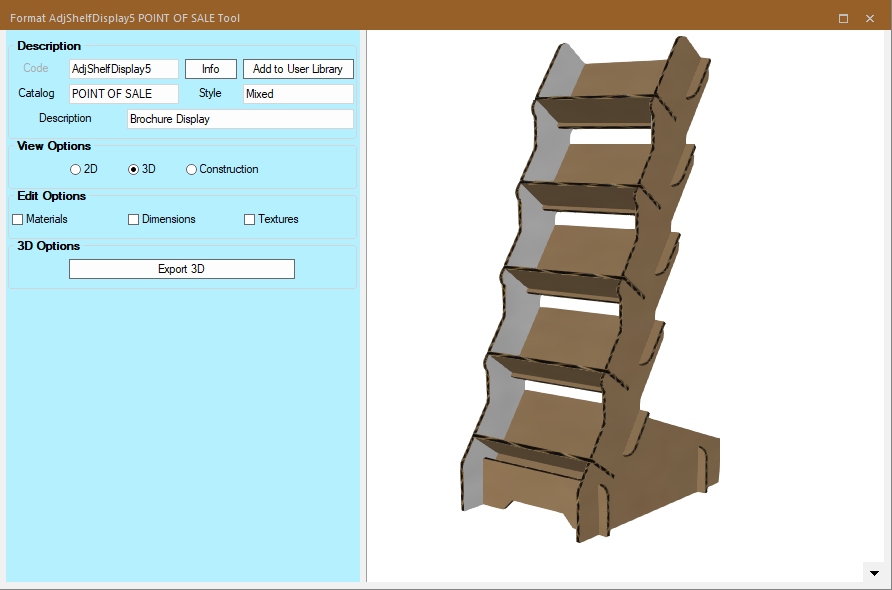Open the dropdown arrow below 3D preview
This screenshot has height=590, width=892.
(x=874, y=573)
